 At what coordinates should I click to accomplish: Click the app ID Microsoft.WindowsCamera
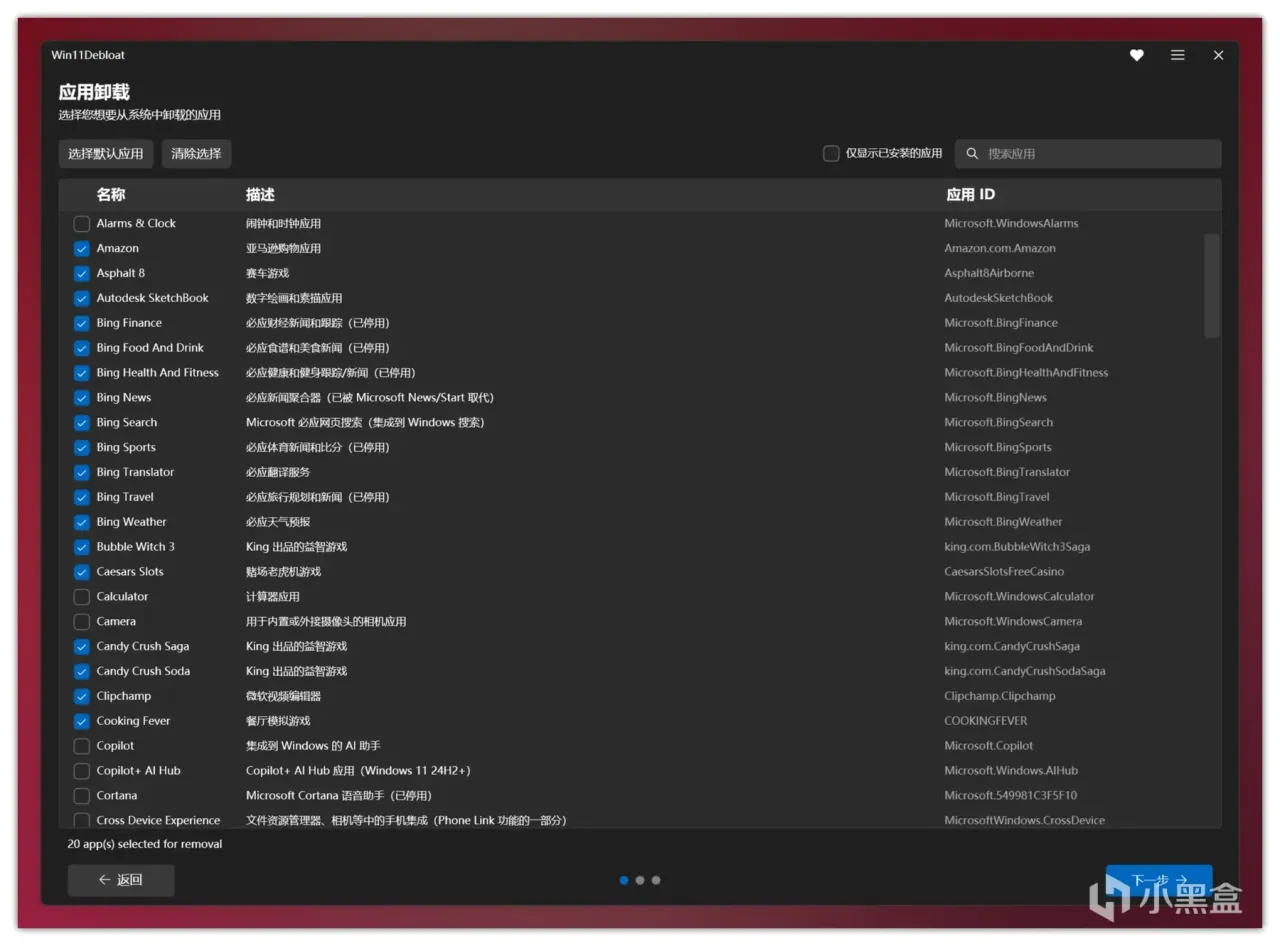tap(1013, 622)
